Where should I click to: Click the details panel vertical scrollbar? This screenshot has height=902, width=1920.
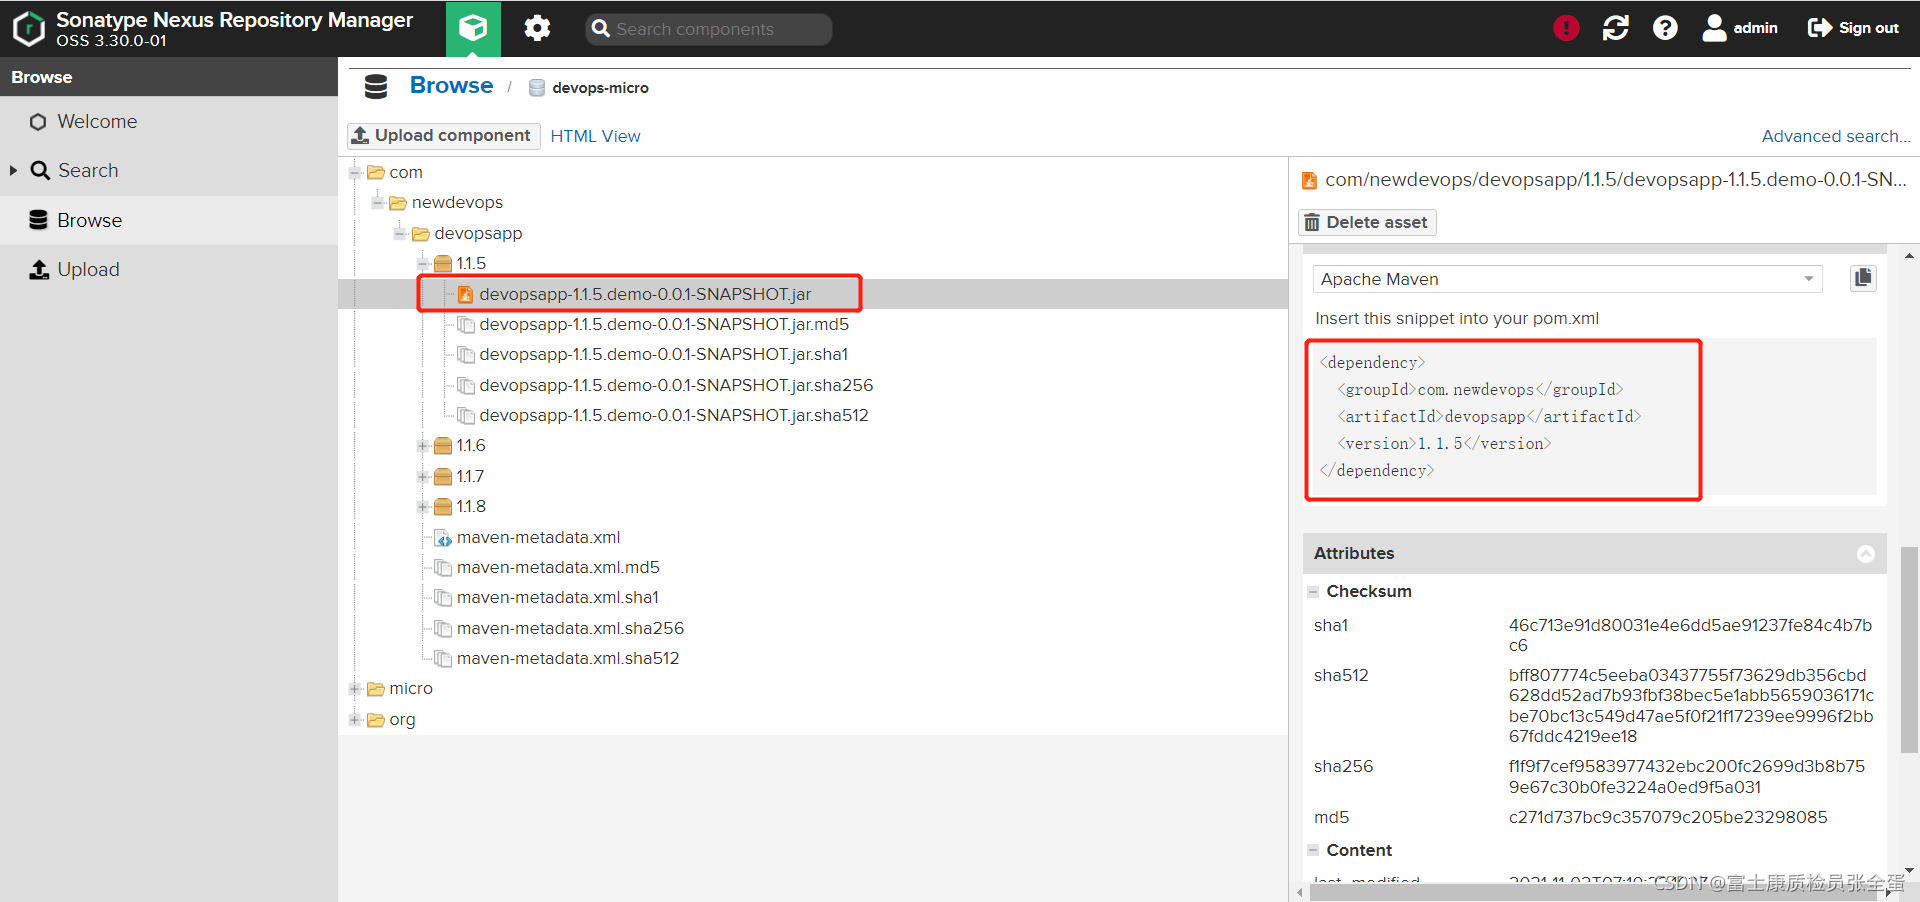1909,650
